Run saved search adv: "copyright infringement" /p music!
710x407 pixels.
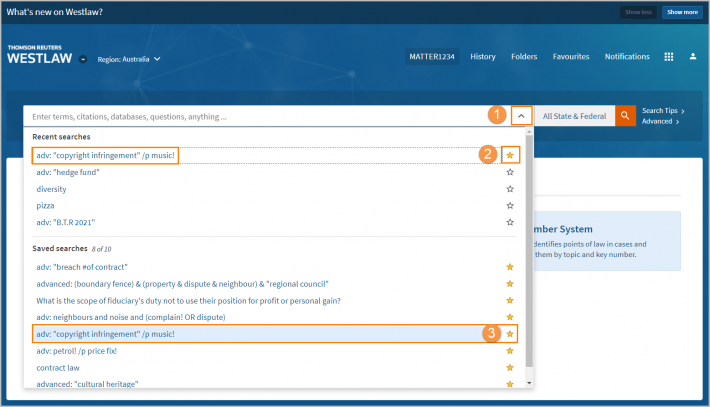106,334
